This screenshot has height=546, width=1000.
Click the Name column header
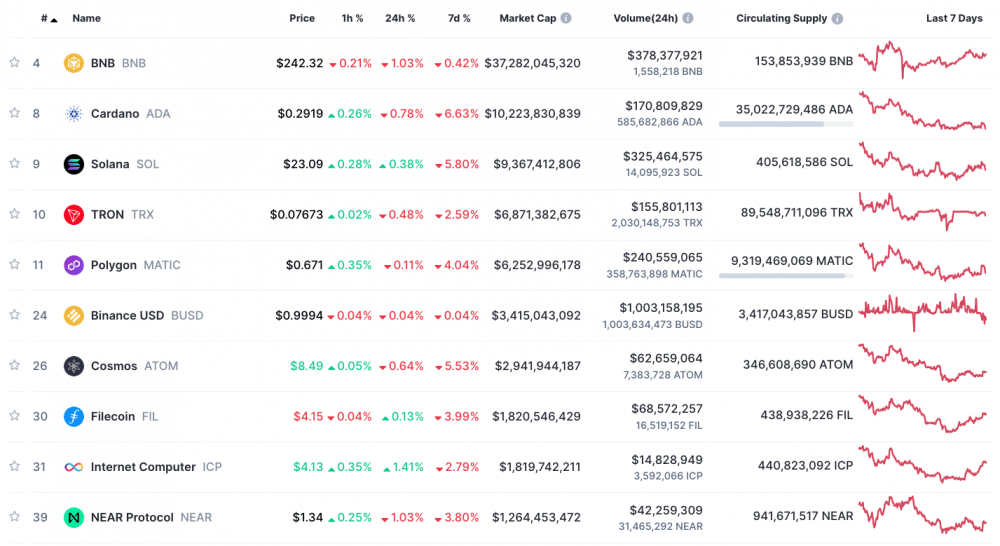tap(86, 19)
